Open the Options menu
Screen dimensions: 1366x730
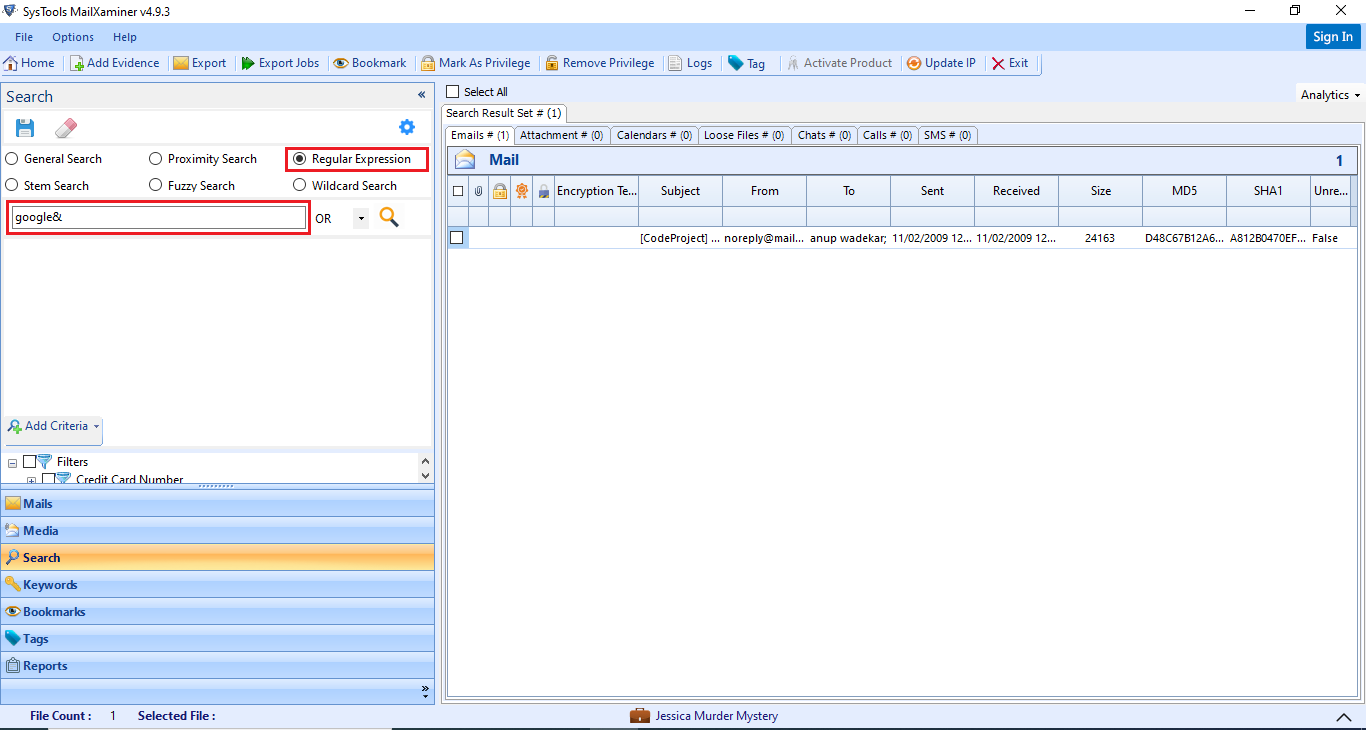pos(72,36)
